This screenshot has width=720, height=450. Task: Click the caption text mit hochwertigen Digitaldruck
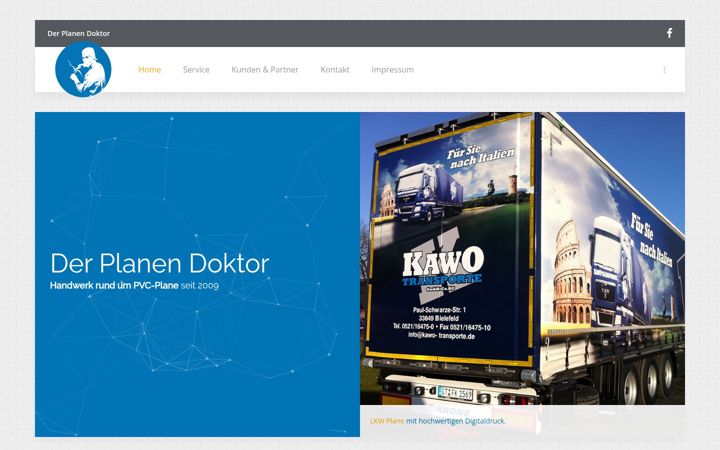pos(456,421)
